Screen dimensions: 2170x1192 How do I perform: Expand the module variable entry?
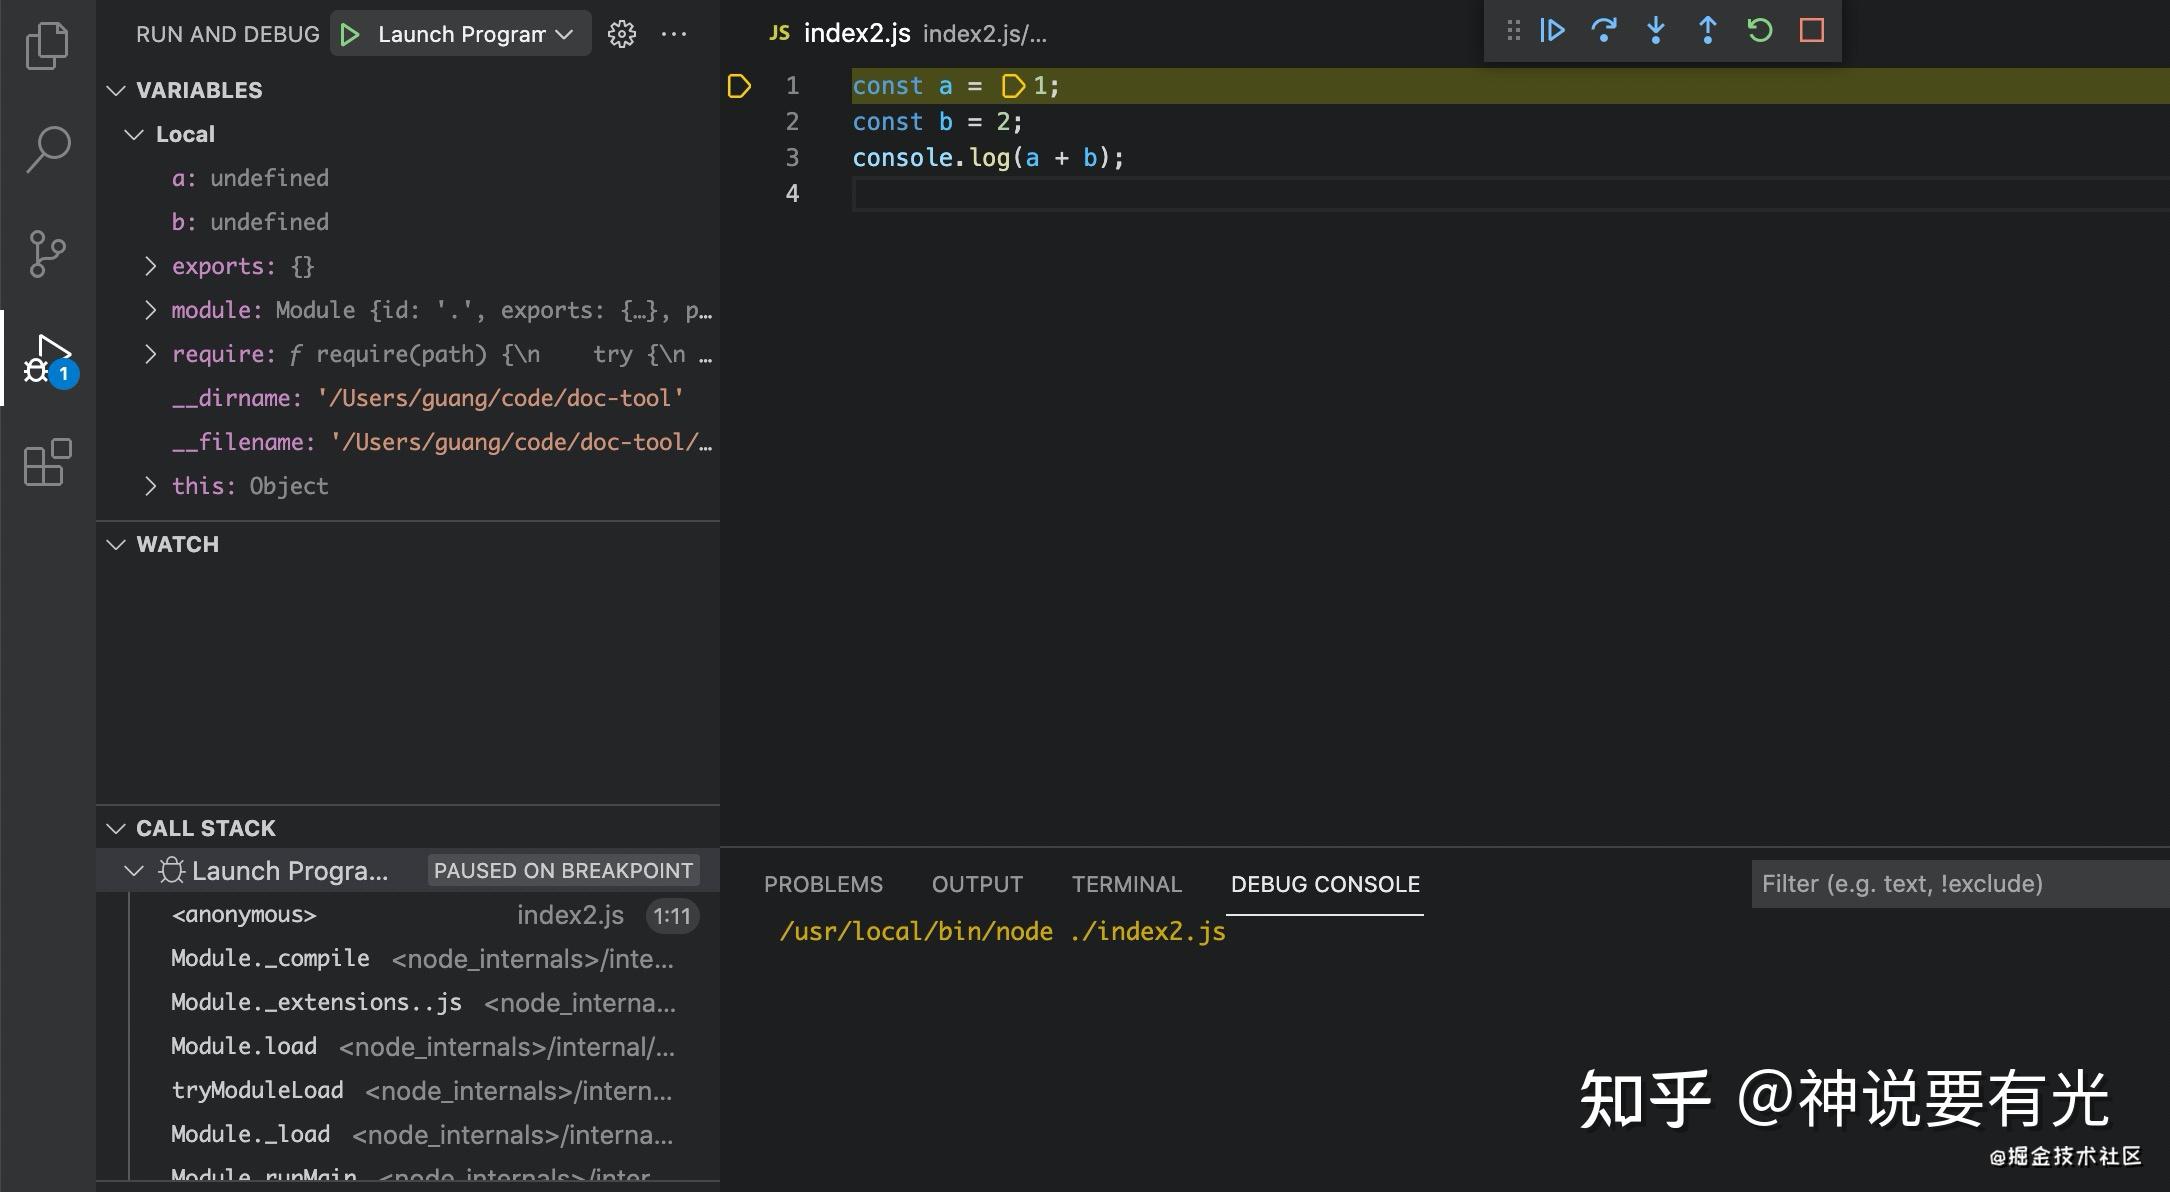tap(151, 310)
